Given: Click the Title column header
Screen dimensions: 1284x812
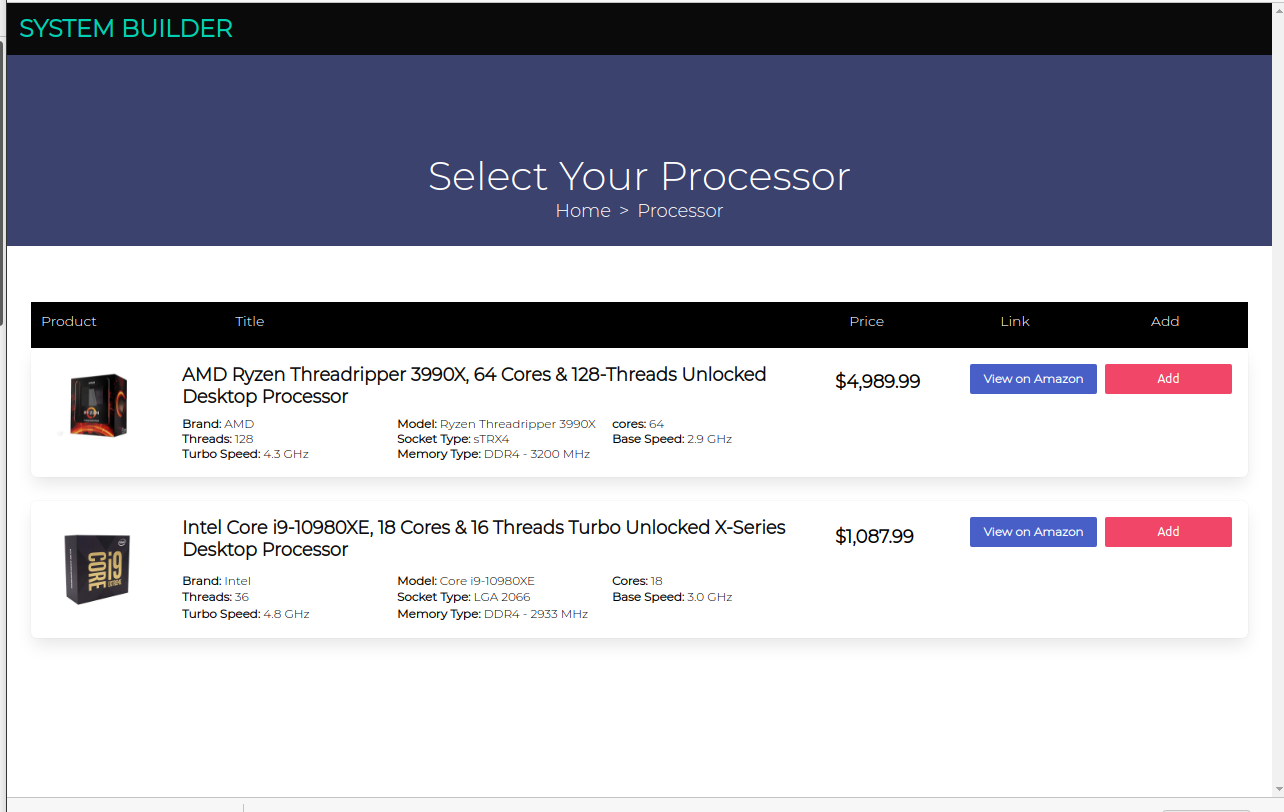Looking at the screenshot, I should point(250,321).
